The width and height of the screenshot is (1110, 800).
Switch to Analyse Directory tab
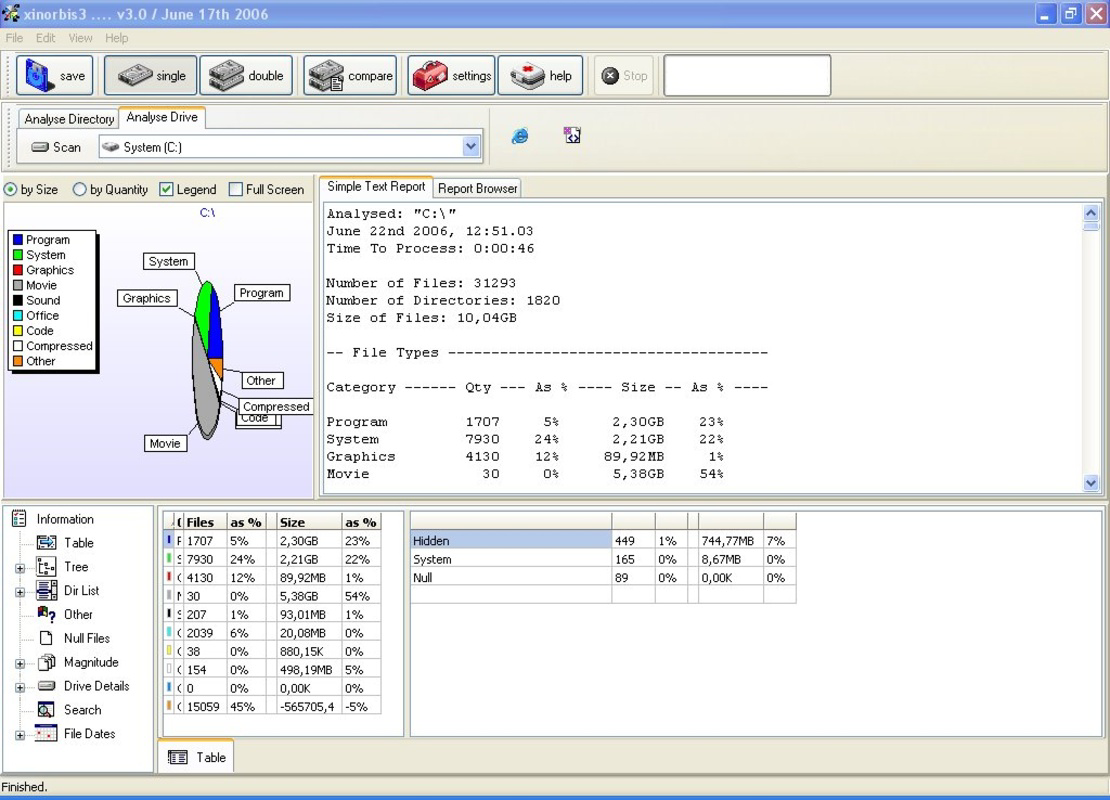(x=69, y=119)
